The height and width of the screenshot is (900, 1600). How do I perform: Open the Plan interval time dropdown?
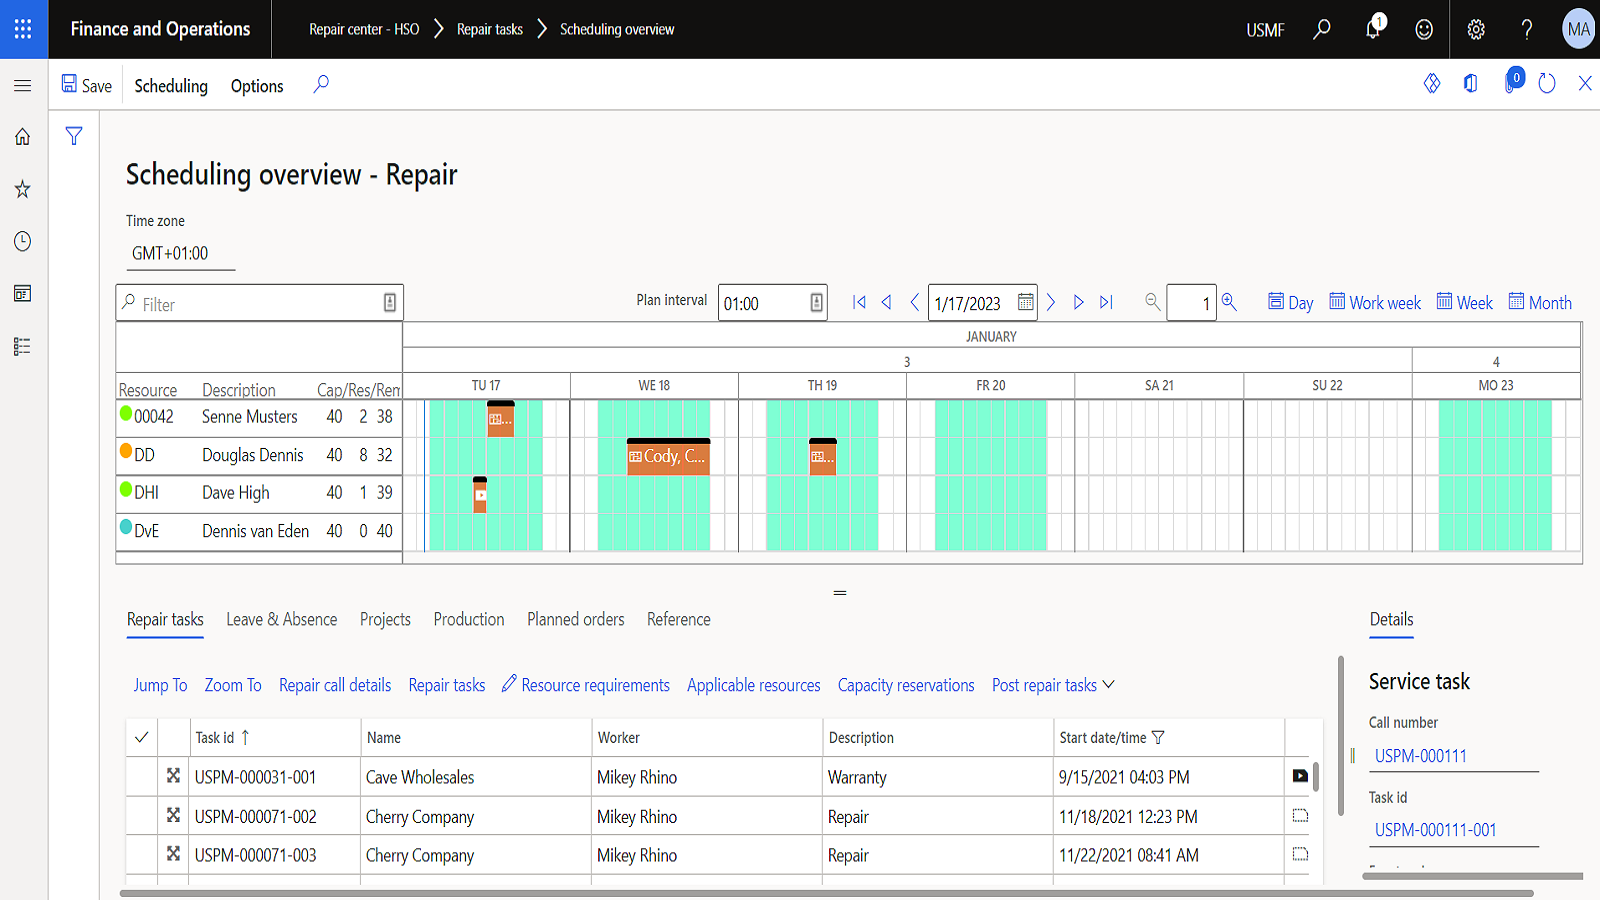[x=816, y=303]
